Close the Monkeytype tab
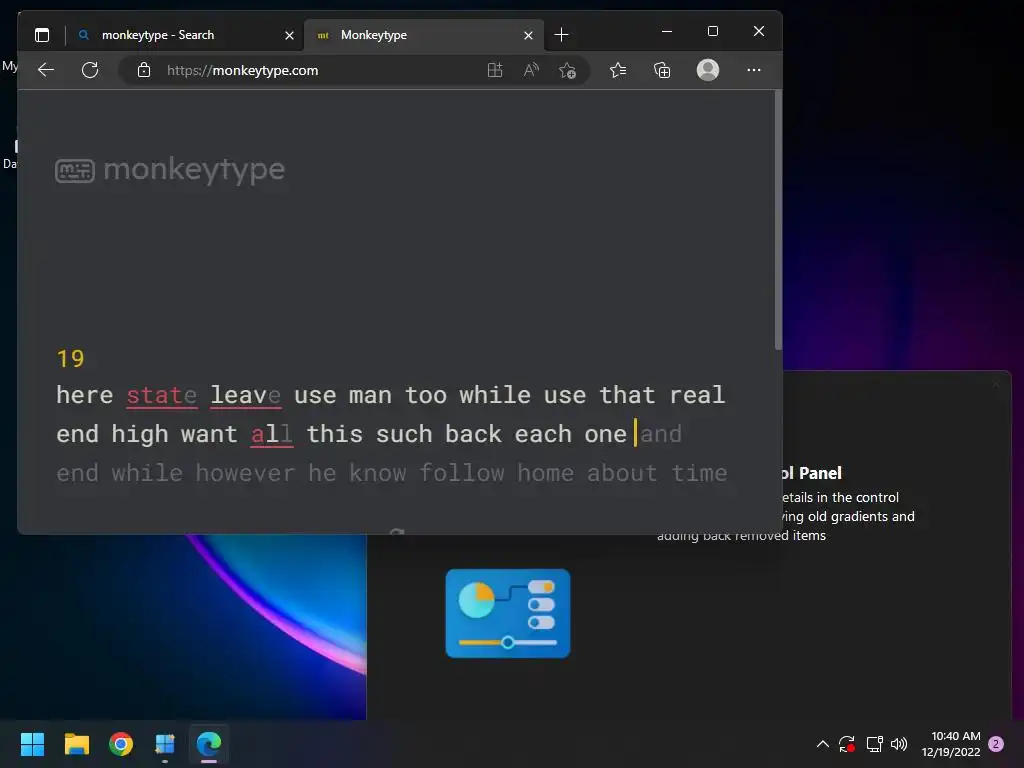Image resolution: width=1024 pixels, height=768 pixels. point(528,35)
